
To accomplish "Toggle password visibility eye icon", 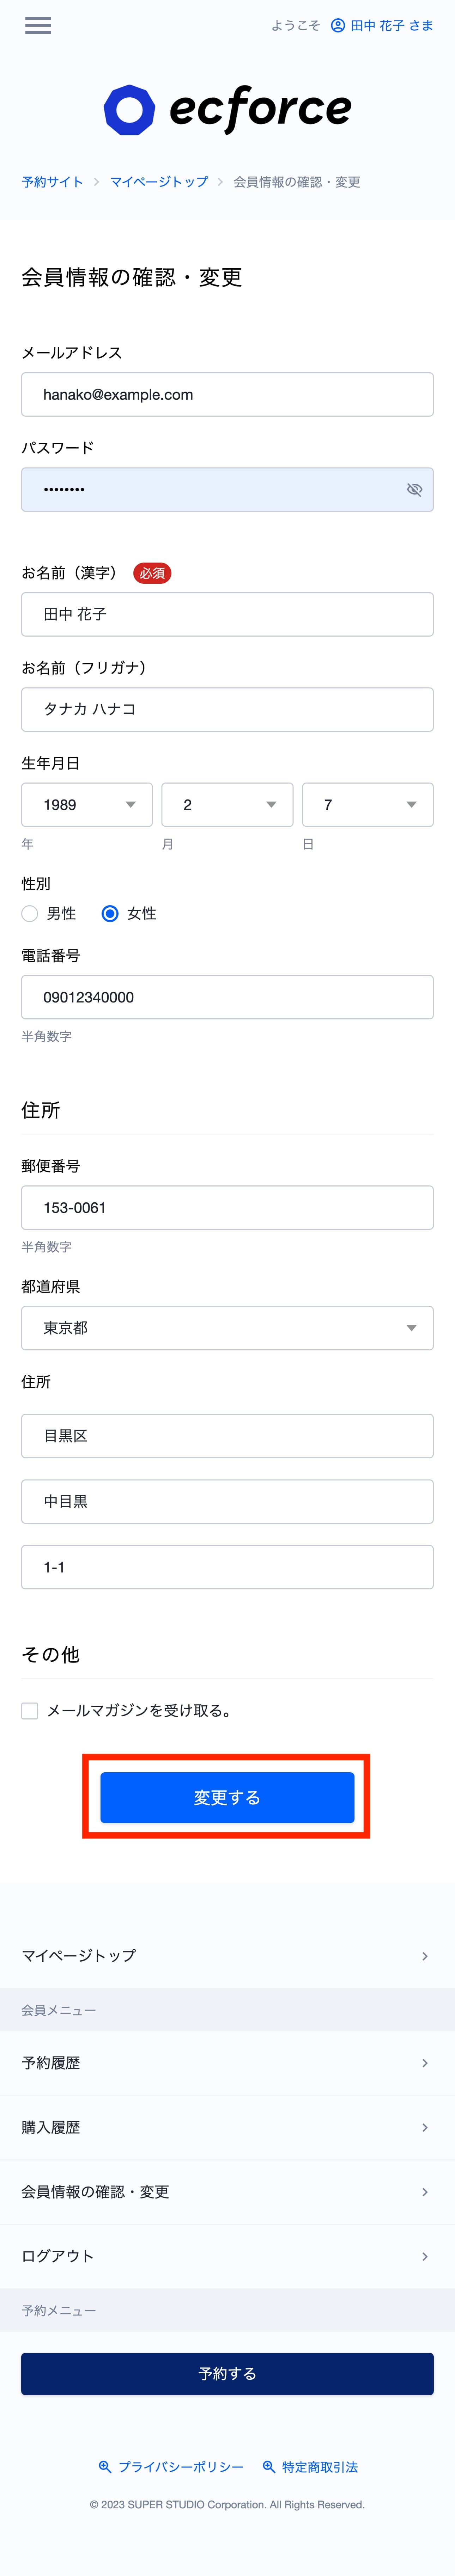I will 414,490.
